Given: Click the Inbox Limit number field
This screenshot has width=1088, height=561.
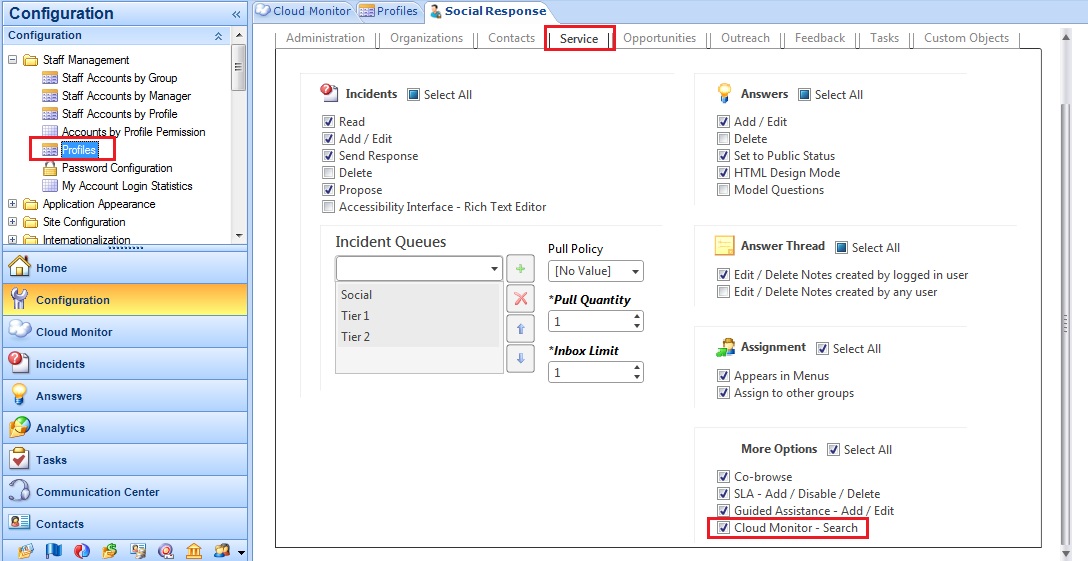Looking at the screenshot, I should tap(590, 372).
